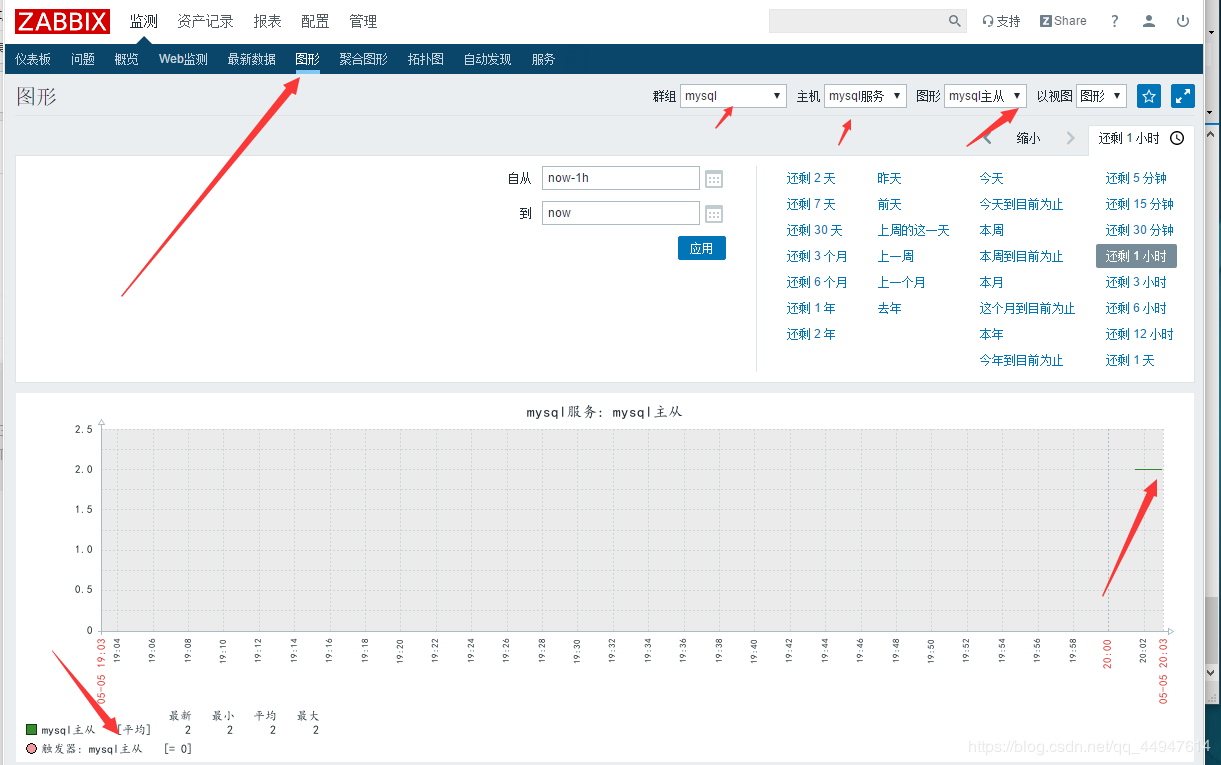Open the 支持 support link
This screenshot has height=765, width=1221.
pyautogui.click(x=1001, y=21)
